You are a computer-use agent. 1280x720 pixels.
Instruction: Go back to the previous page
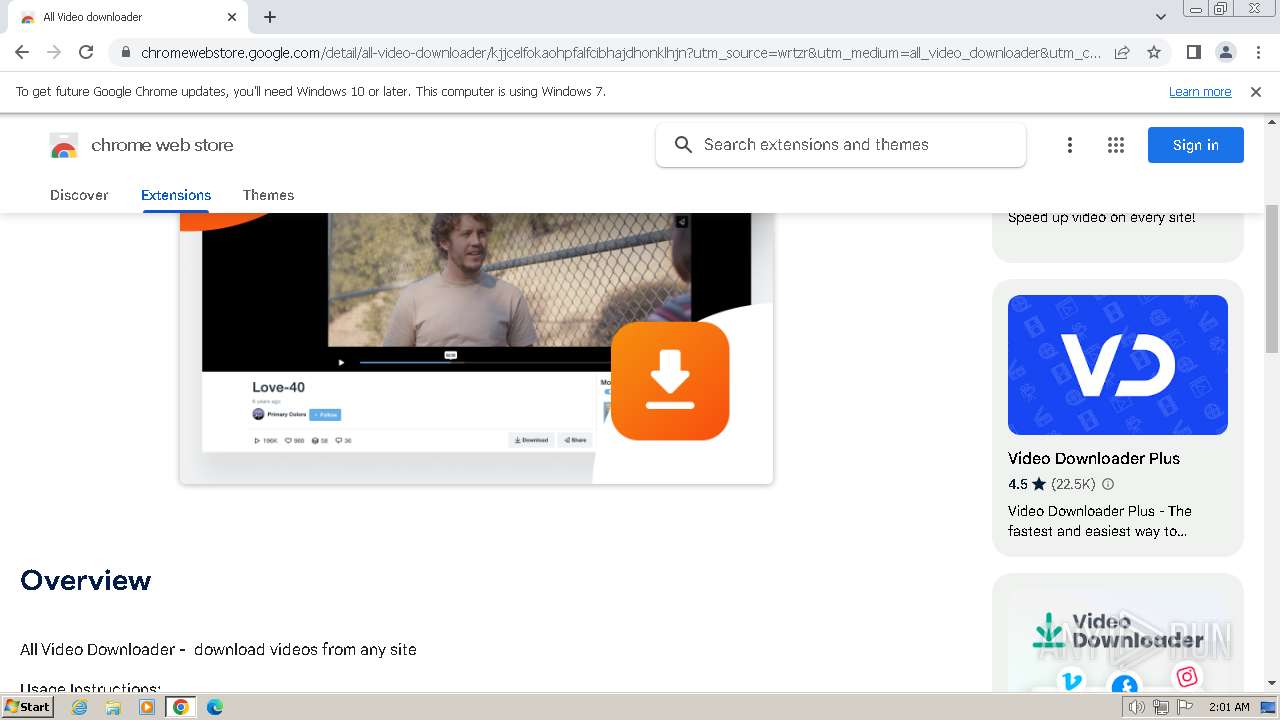22,52
